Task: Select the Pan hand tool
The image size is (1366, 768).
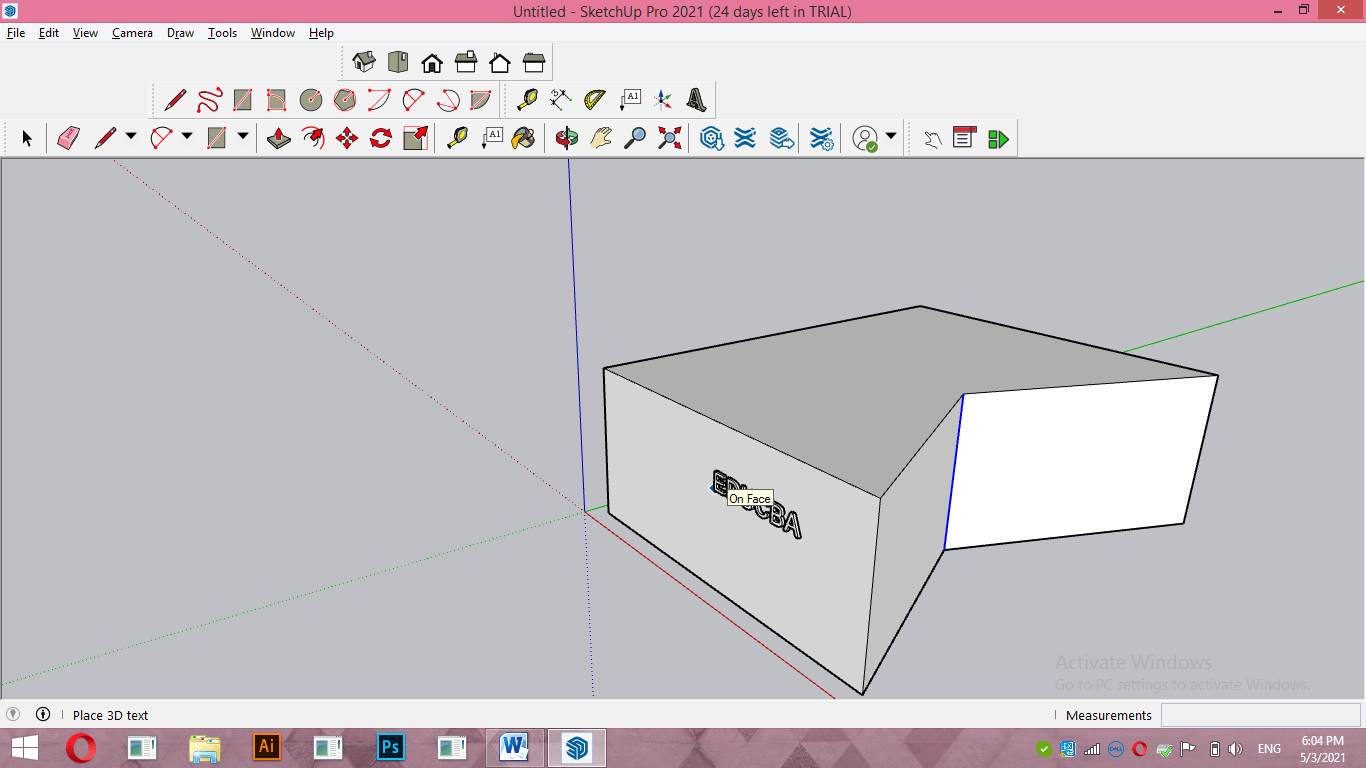Action: click(601, 138)
